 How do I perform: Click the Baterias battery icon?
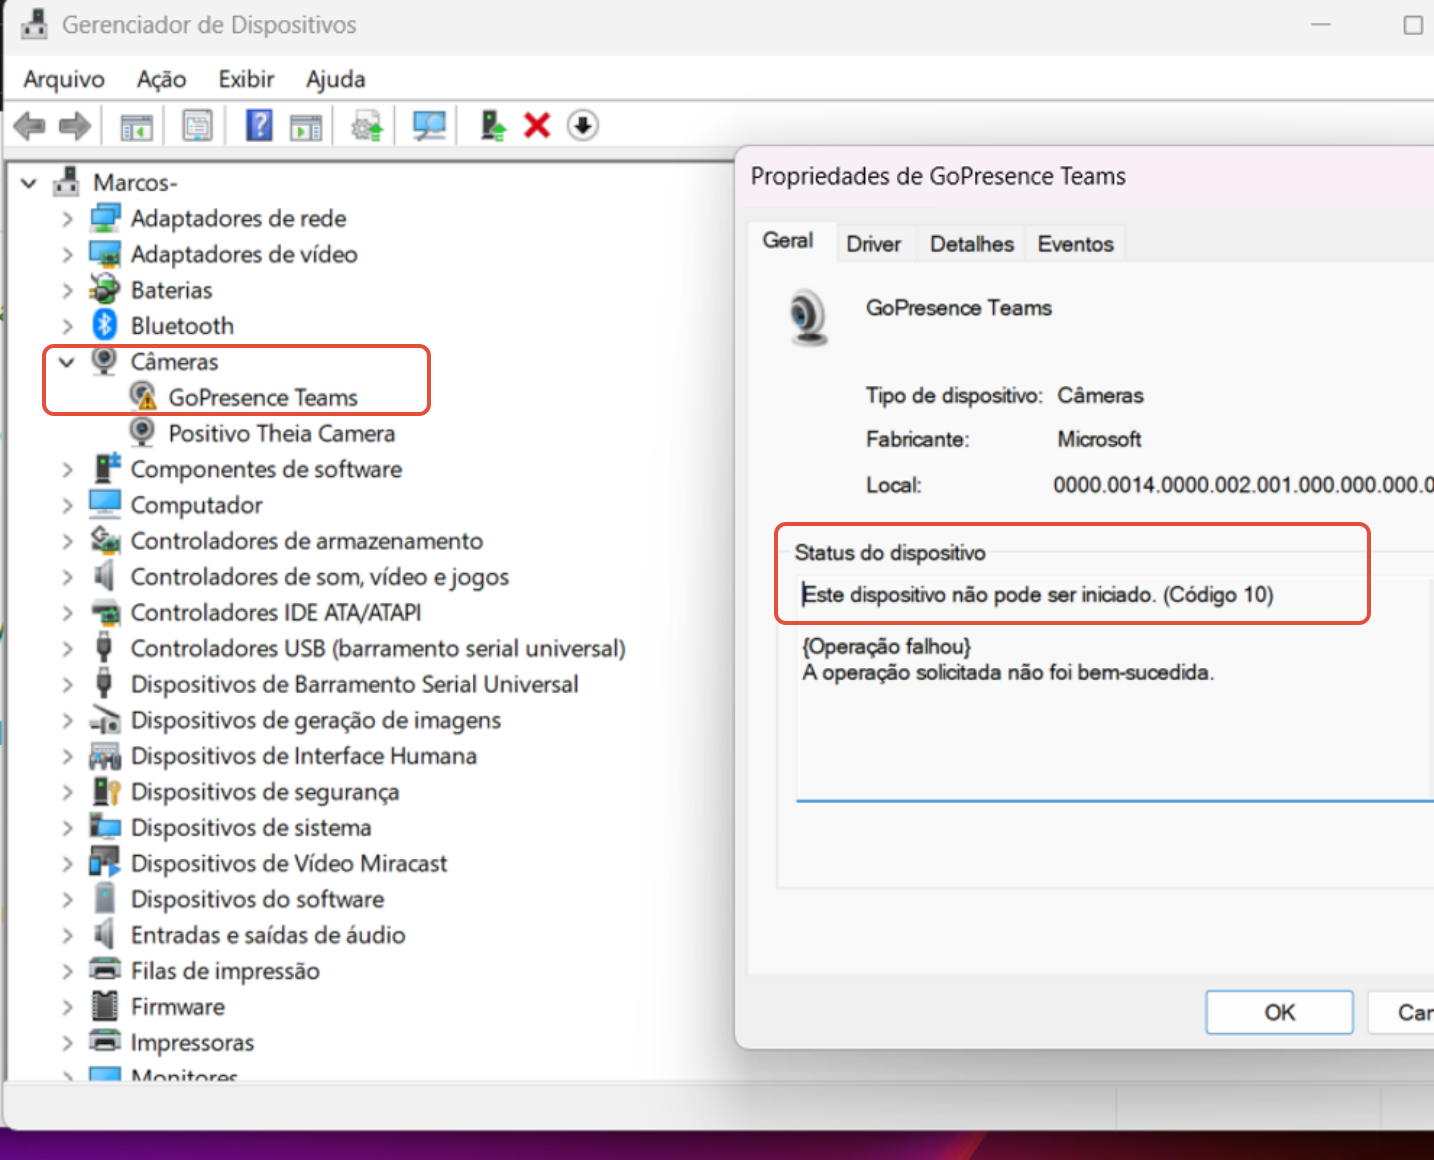tap(104, 289)
